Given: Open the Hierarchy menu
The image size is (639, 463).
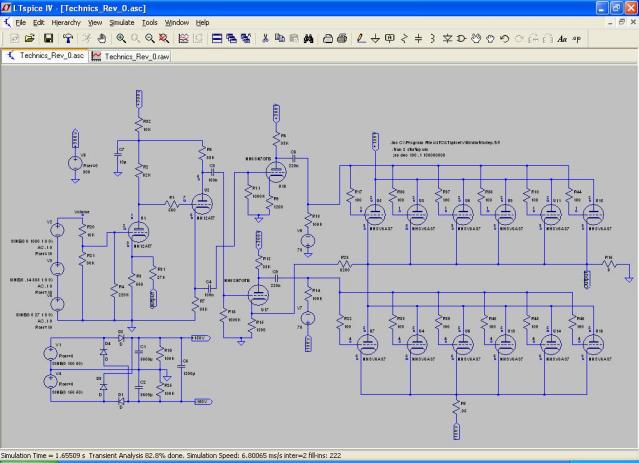Looking at the screenshot, I should 66,22.
